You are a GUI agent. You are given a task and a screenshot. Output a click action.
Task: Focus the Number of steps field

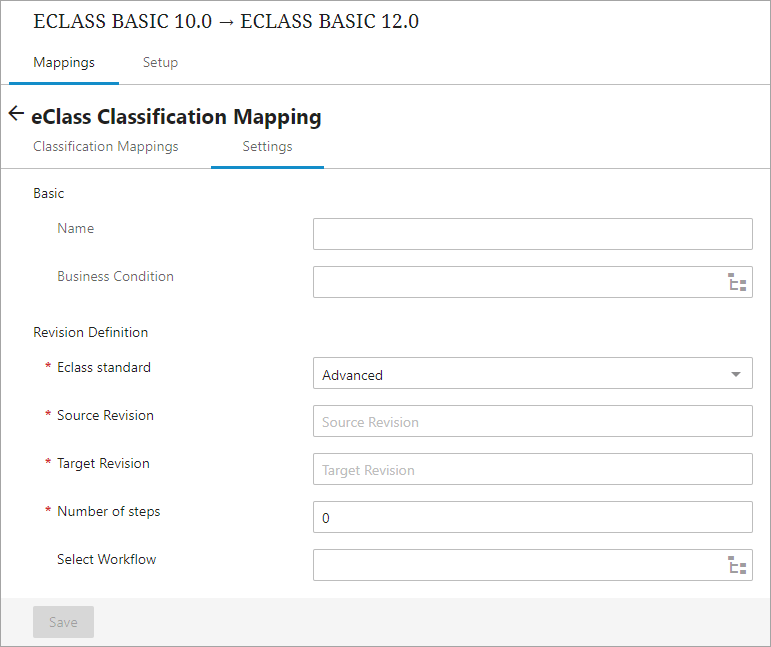point(532,518)
